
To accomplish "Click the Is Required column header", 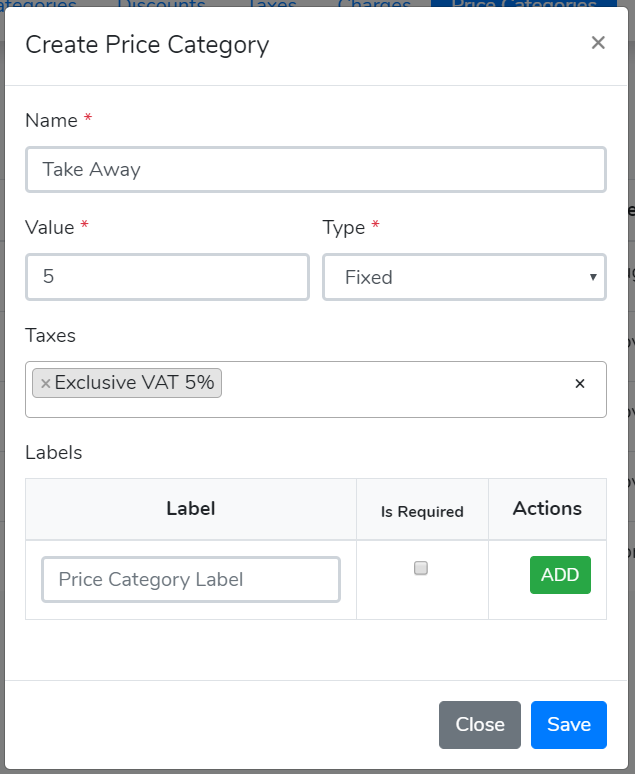I will coord(422,511).
